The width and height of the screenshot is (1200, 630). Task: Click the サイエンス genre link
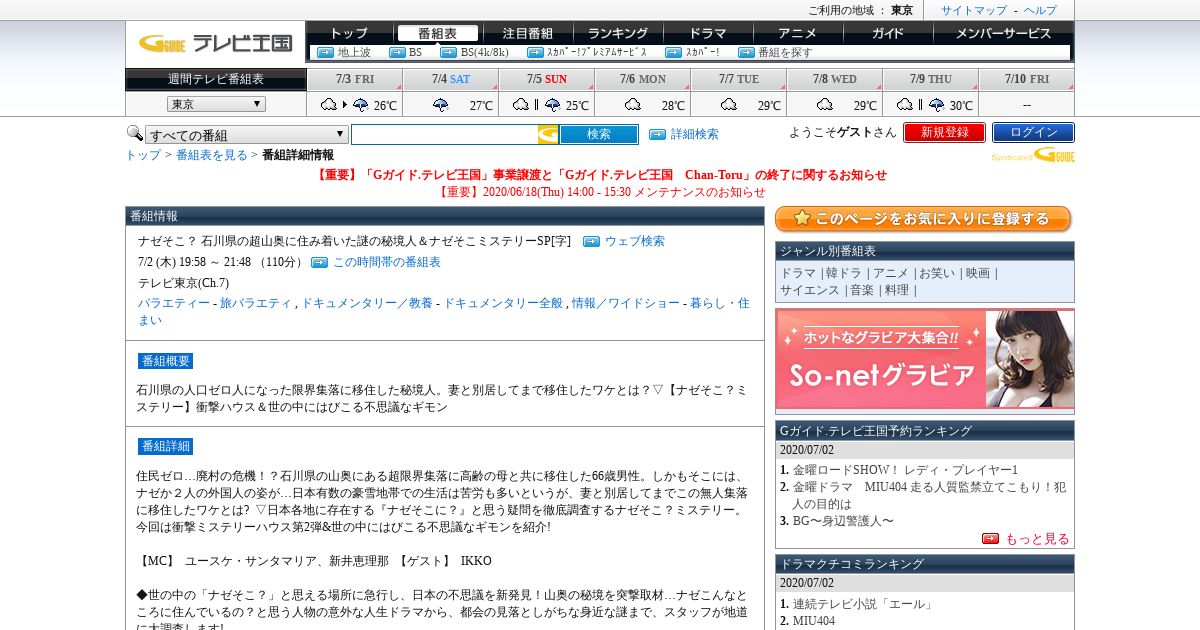pos(810,290)
